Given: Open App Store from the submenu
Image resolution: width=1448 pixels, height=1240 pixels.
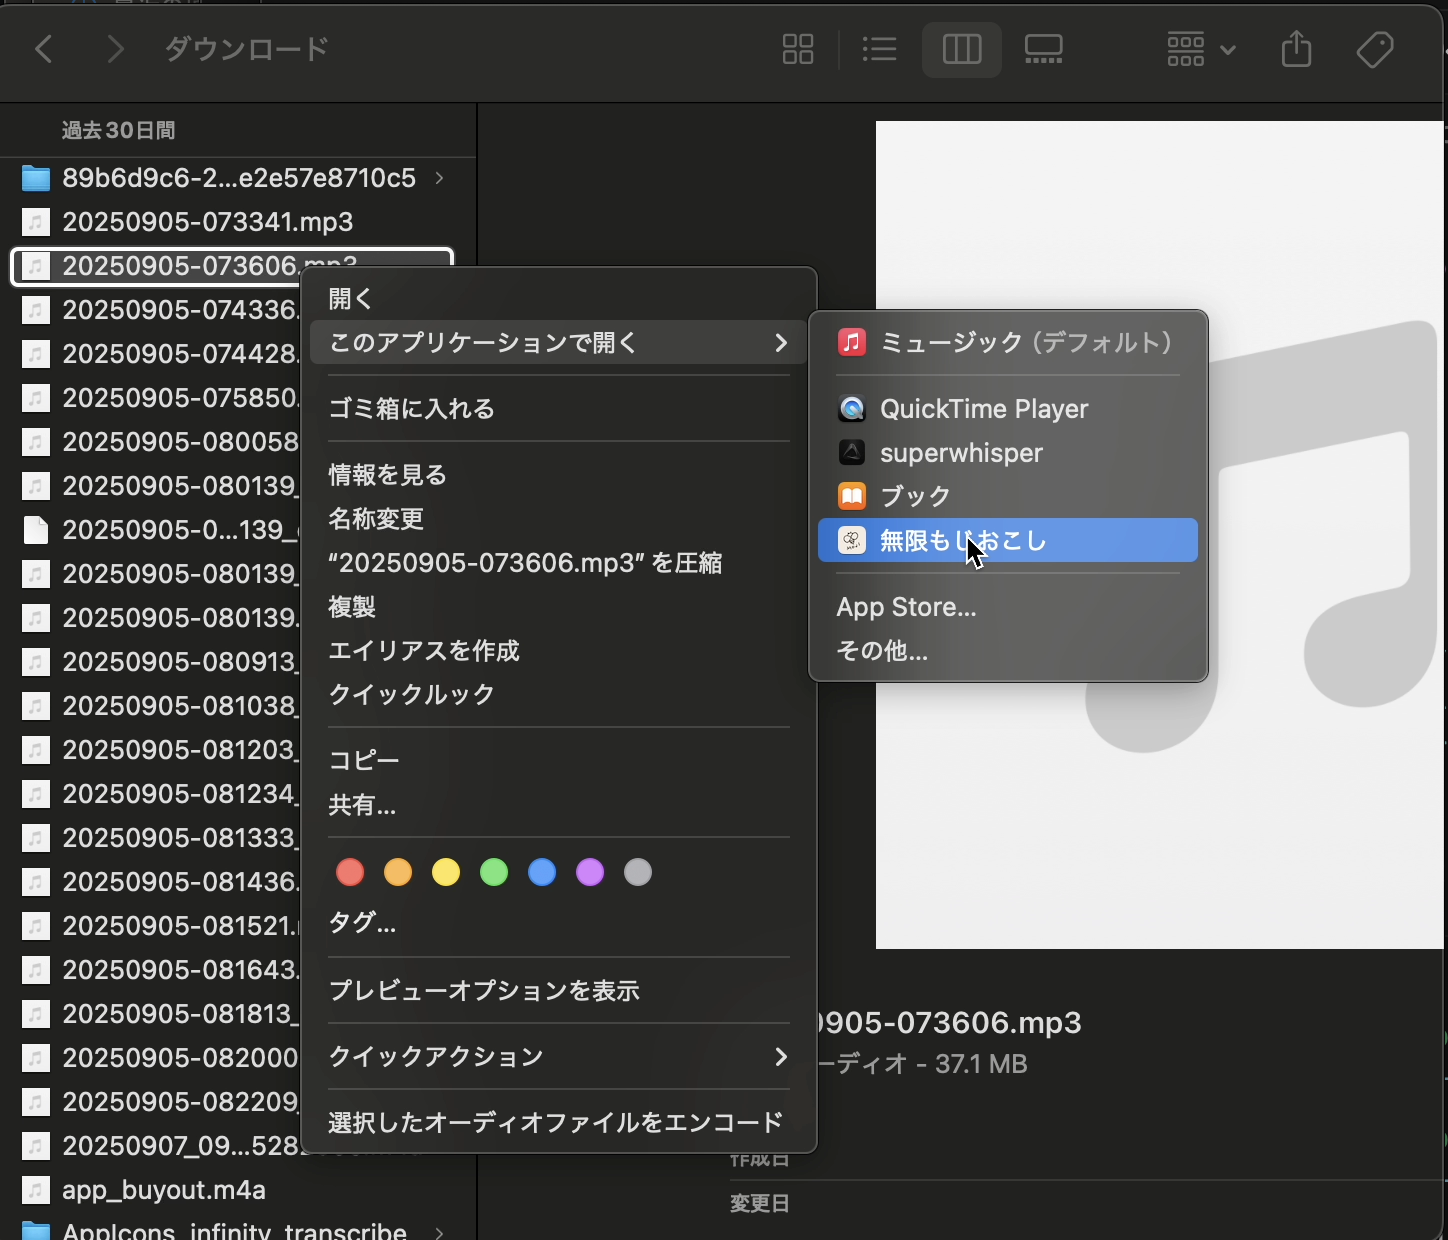Looking at the screenshot, I should coord(906,606).
